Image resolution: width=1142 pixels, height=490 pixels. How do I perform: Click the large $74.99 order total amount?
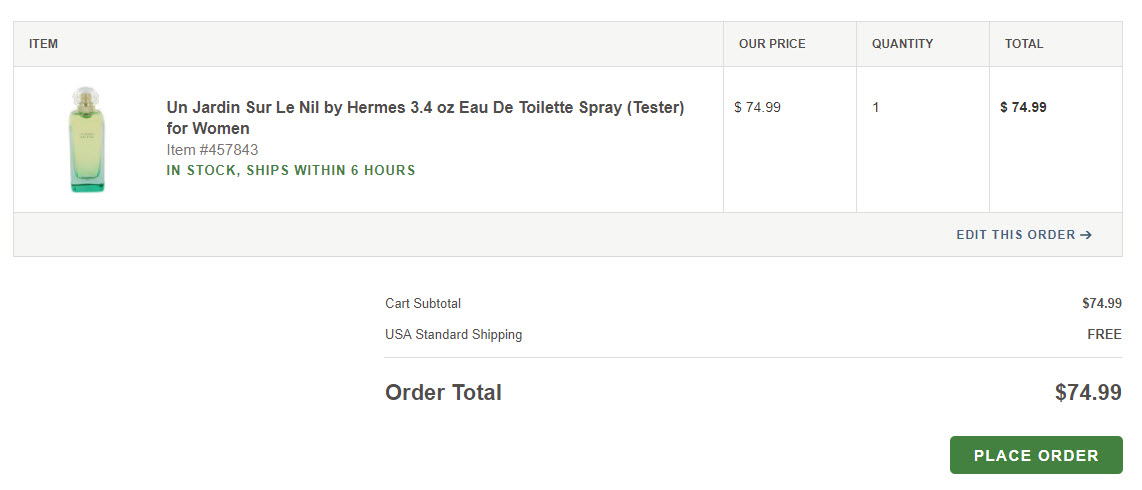point(1088,392)
